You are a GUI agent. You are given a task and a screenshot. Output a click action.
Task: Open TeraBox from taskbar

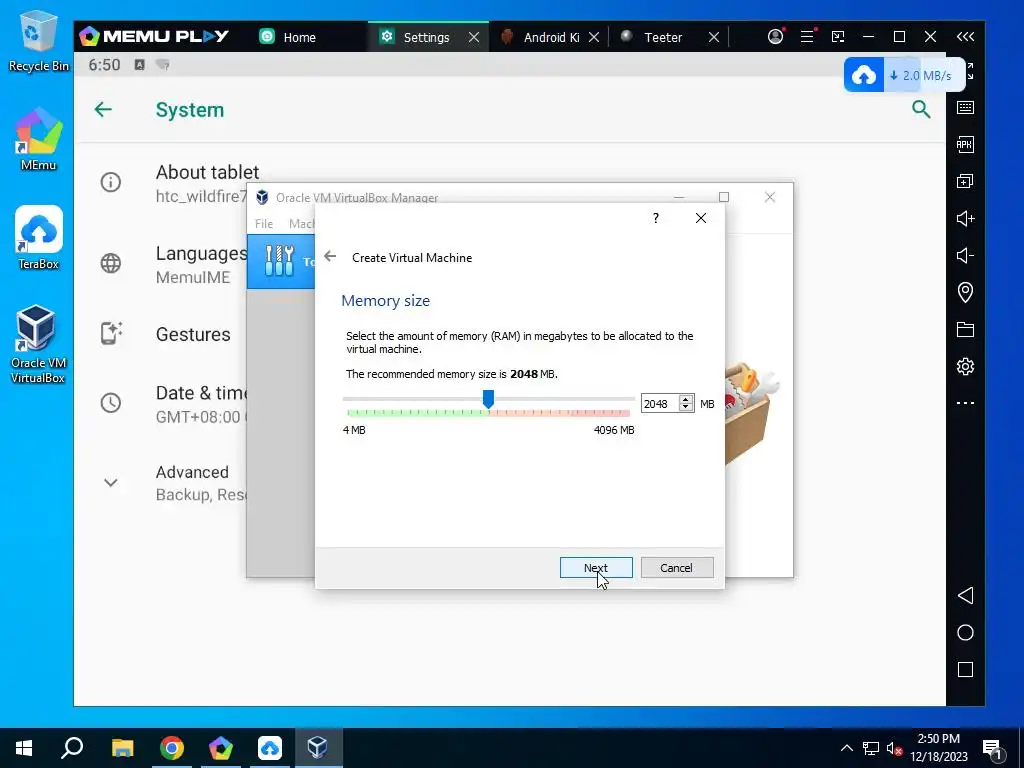tap(269, 748)
